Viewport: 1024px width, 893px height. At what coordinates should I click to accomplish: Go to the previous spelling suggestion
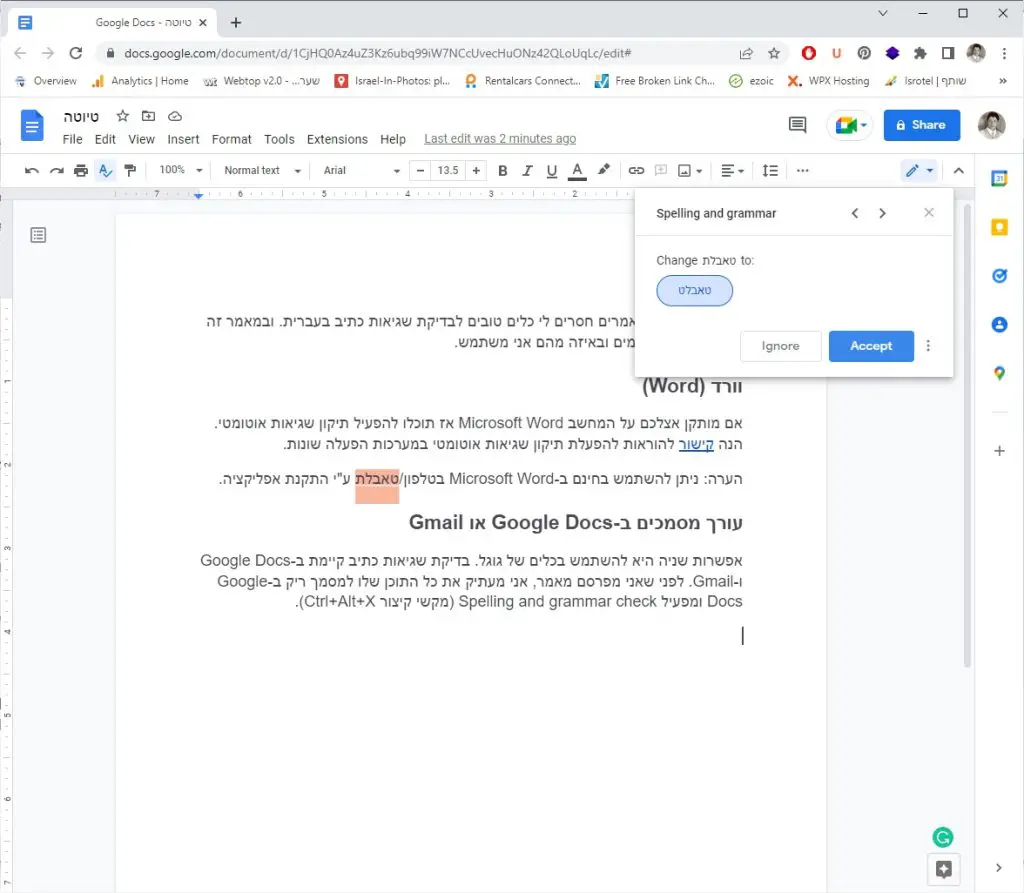coord(854,213)
